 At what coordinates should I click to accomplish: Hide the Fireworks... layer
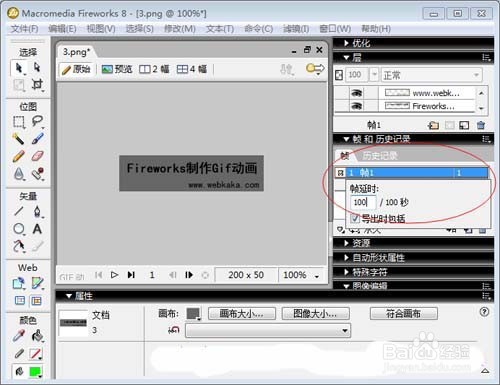(x=356, y=106)
